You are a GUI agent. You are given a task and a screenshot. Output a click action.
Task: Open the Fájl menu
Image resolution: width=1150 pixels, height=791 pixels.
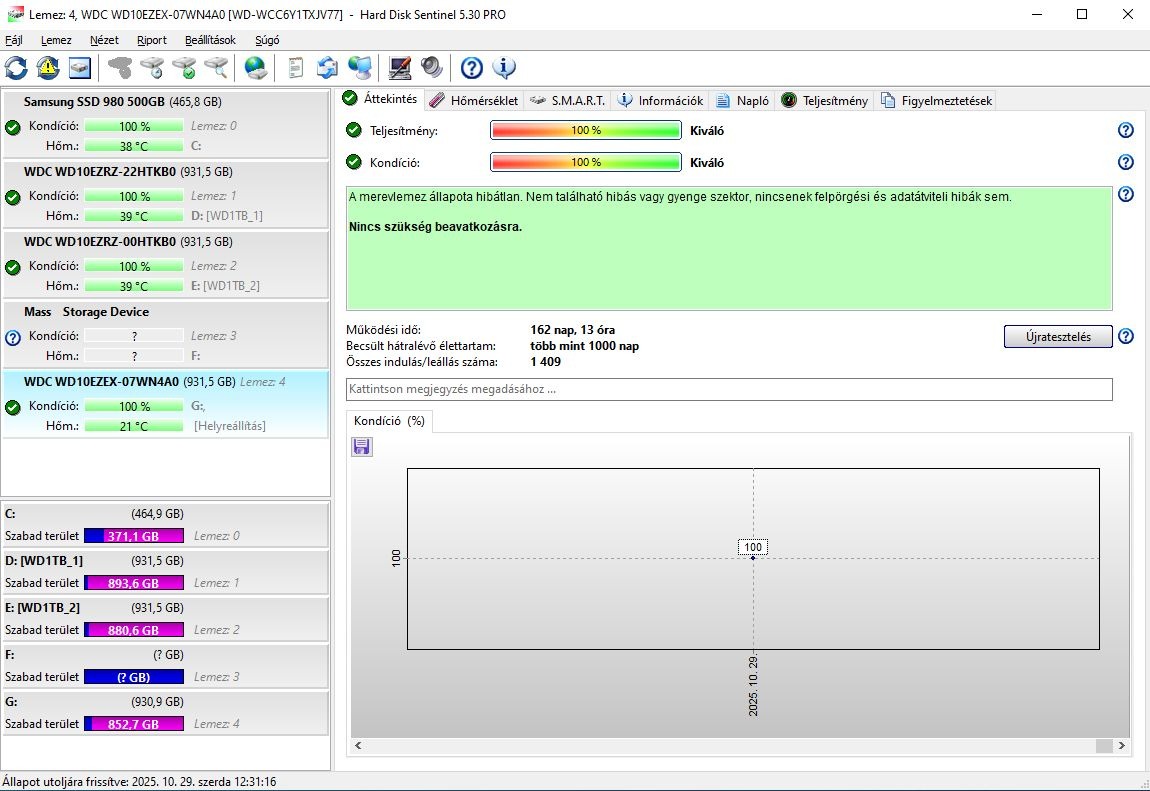click(x=14, y=40)
